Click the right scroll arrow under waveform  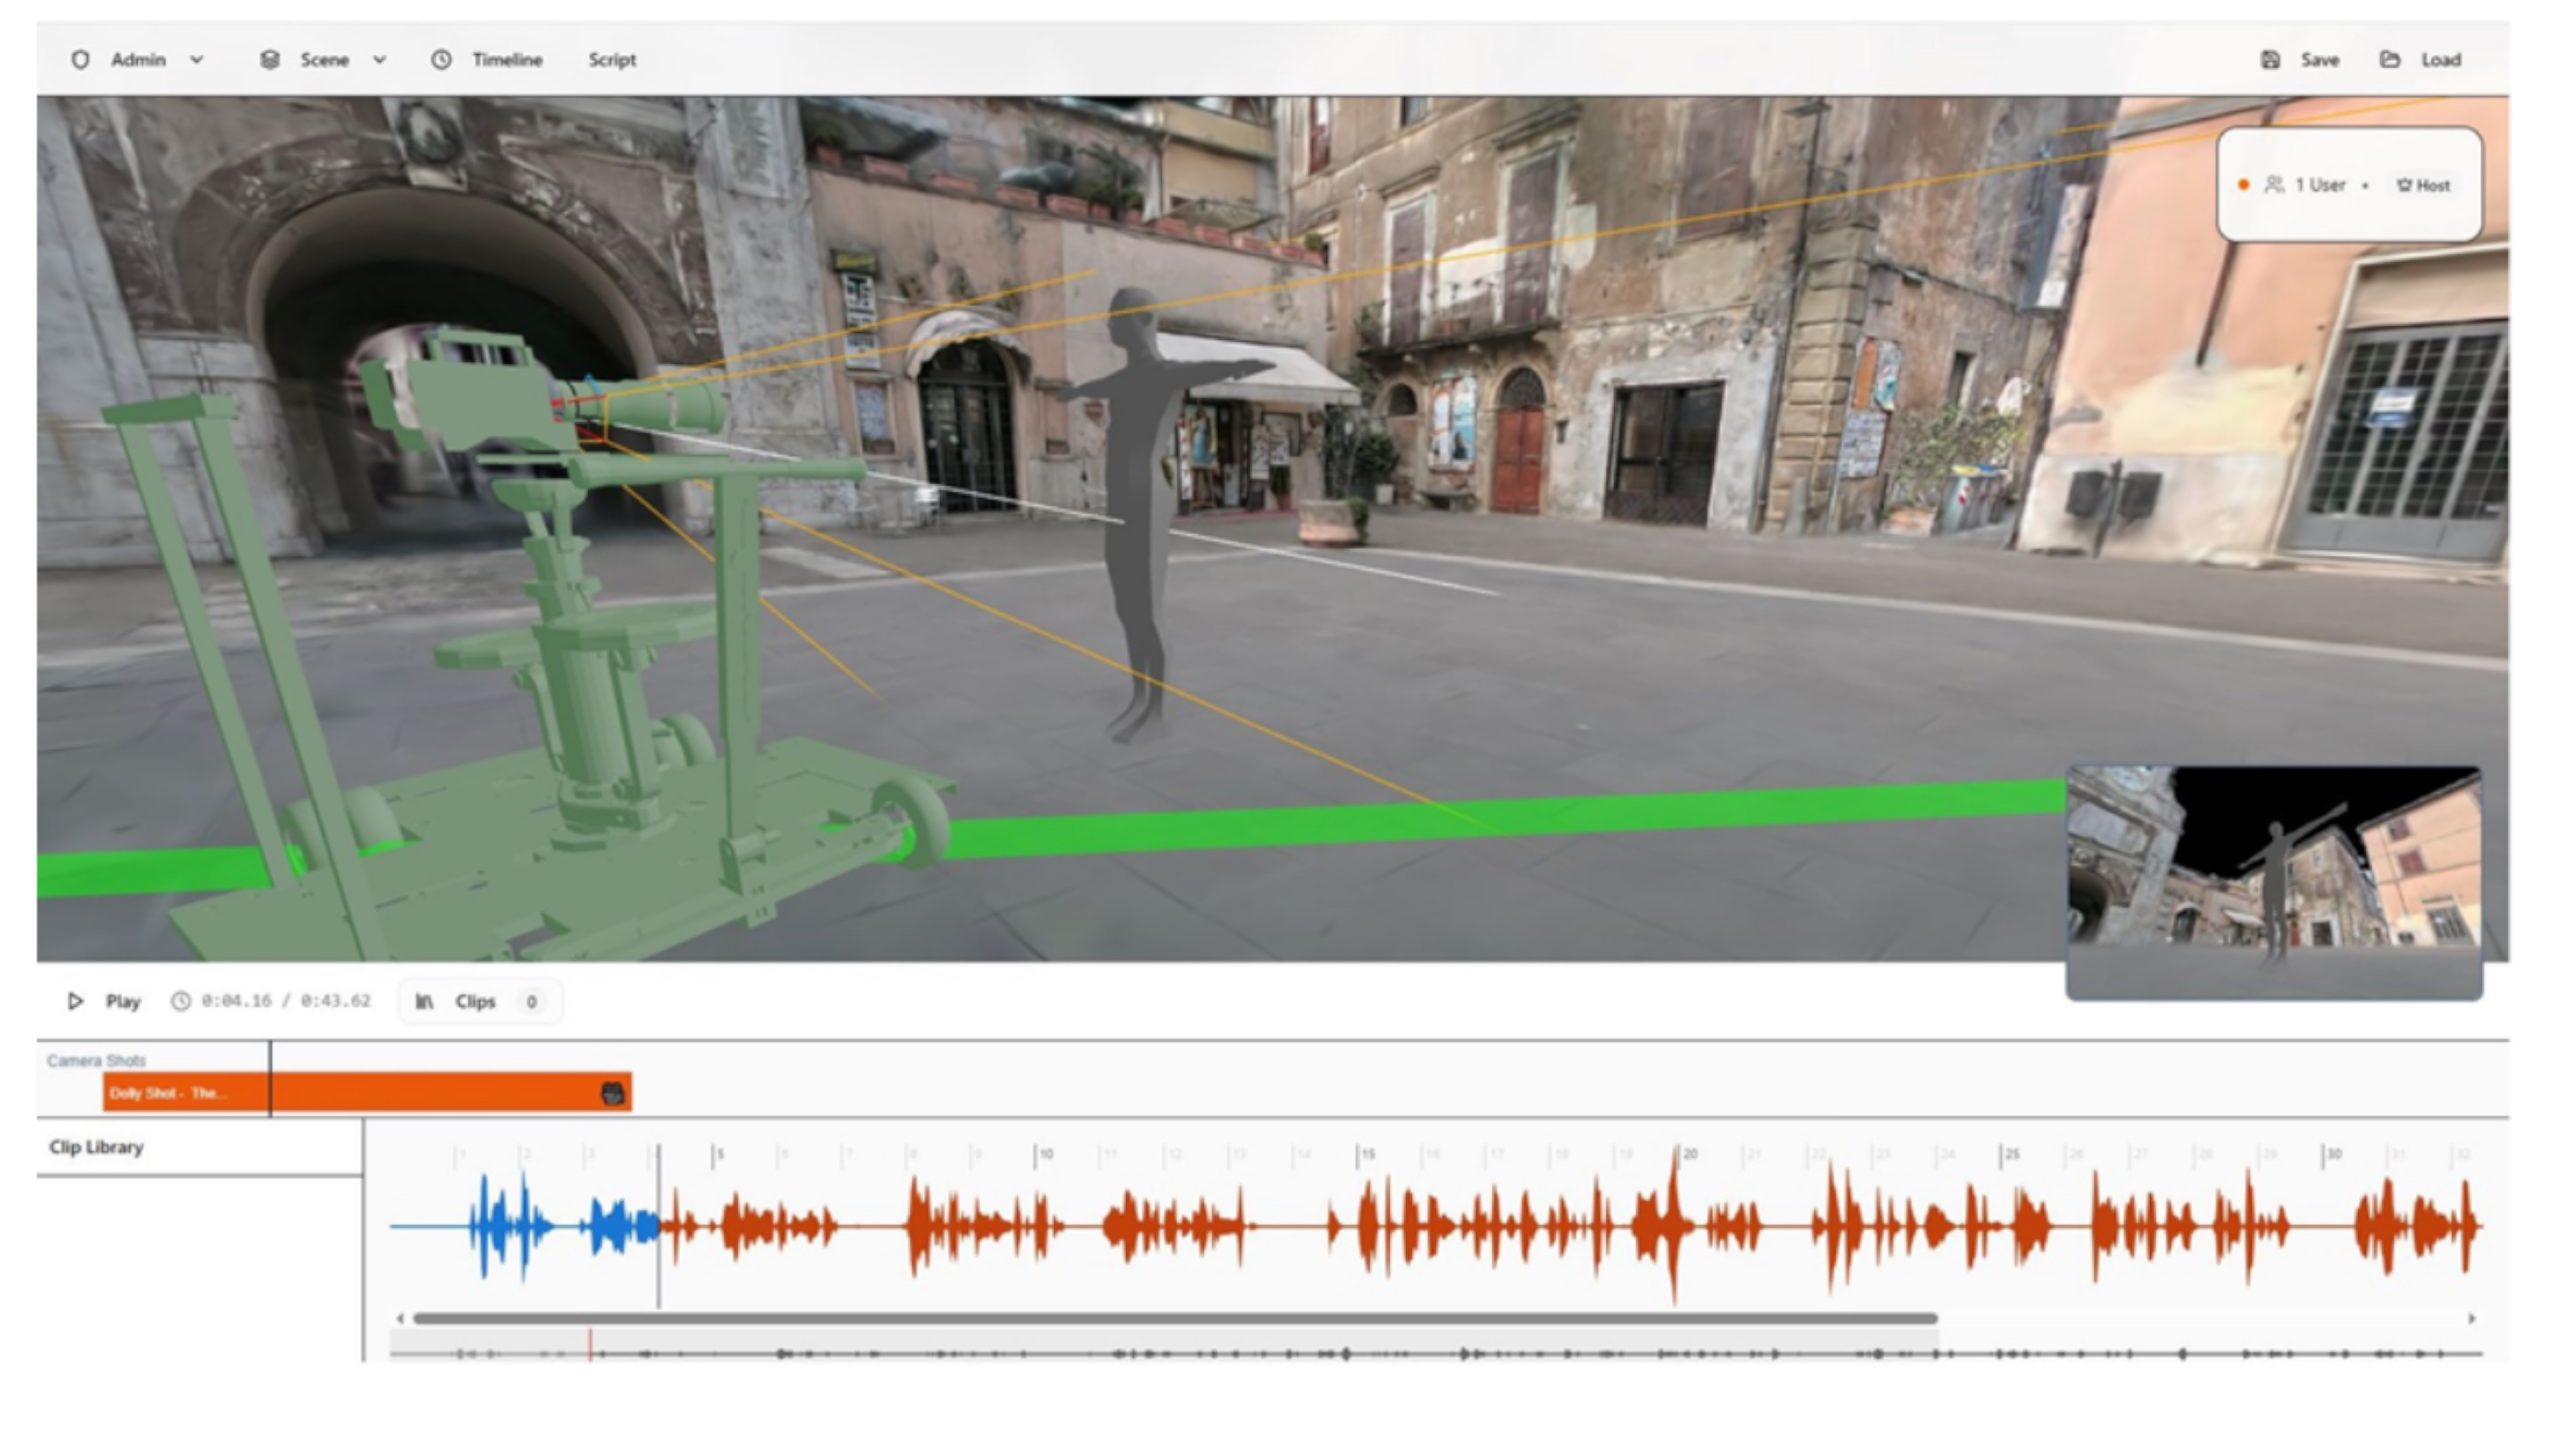click(2472, 1319)
